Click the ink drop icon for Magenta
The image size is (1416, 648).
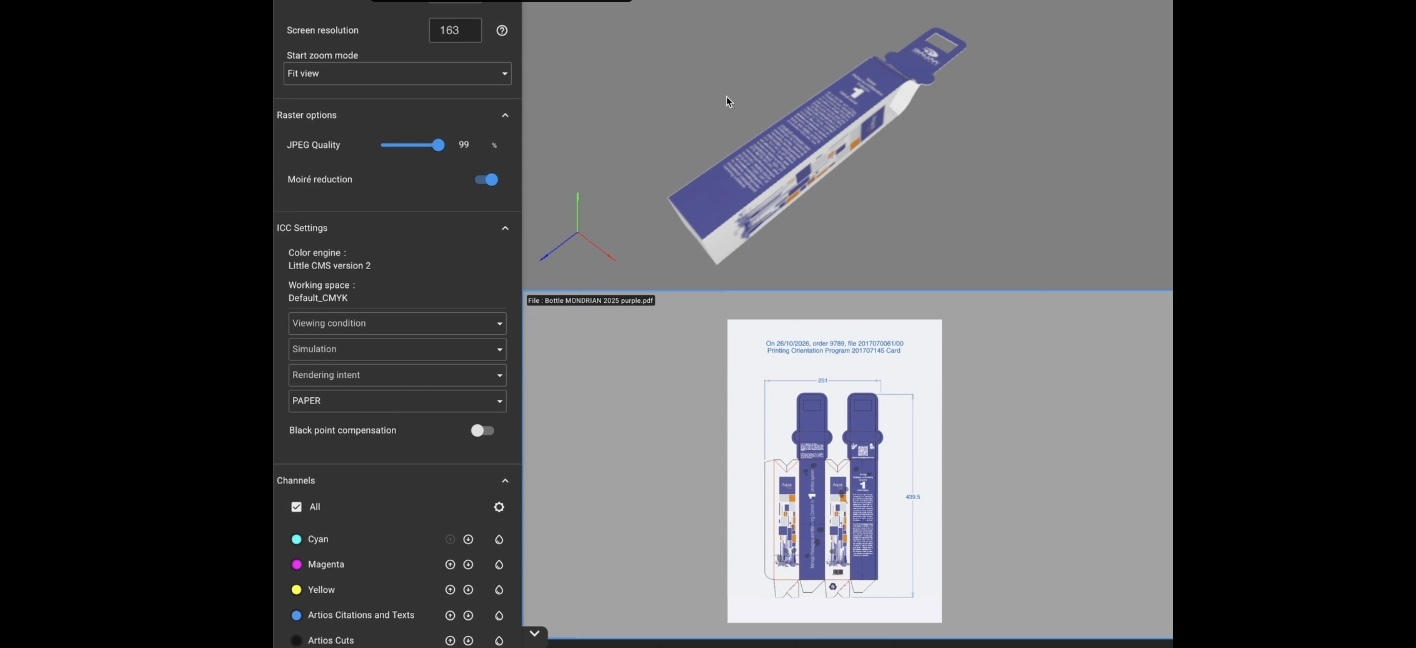499,565
